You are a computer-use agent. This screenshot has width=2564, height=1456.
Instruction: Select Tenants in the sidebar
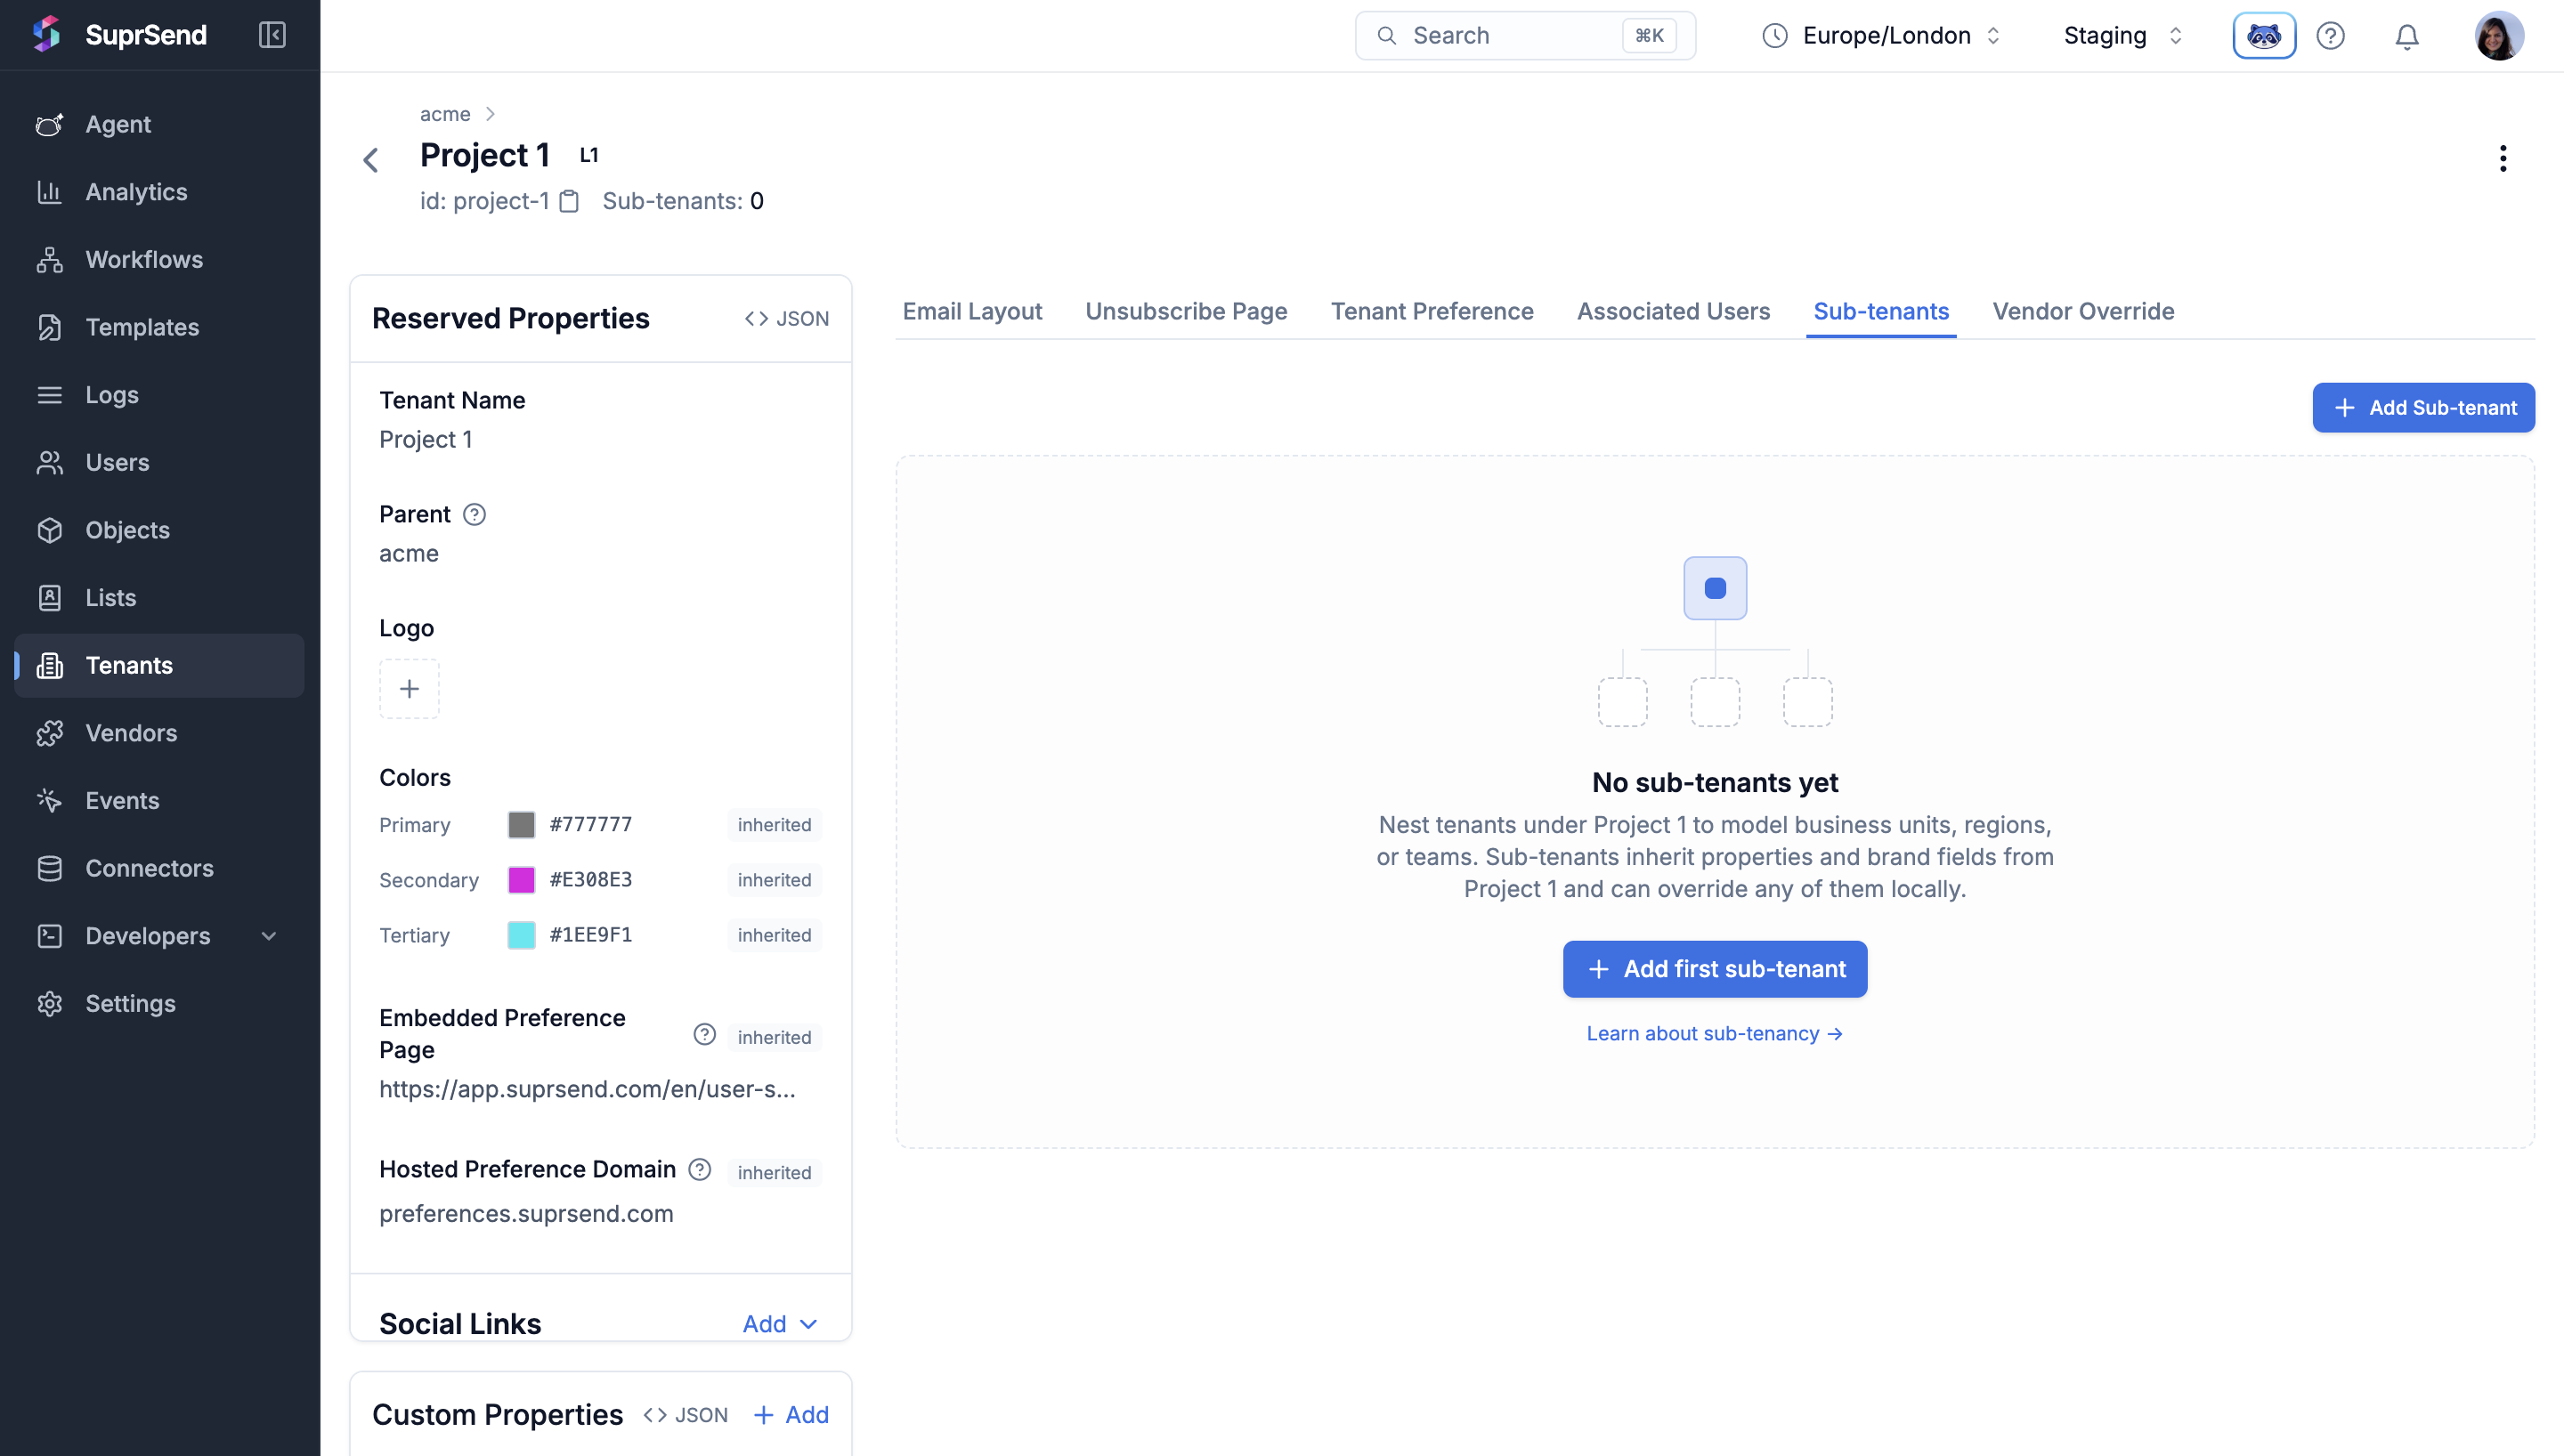pyautogui.click(x=159, y=665)
